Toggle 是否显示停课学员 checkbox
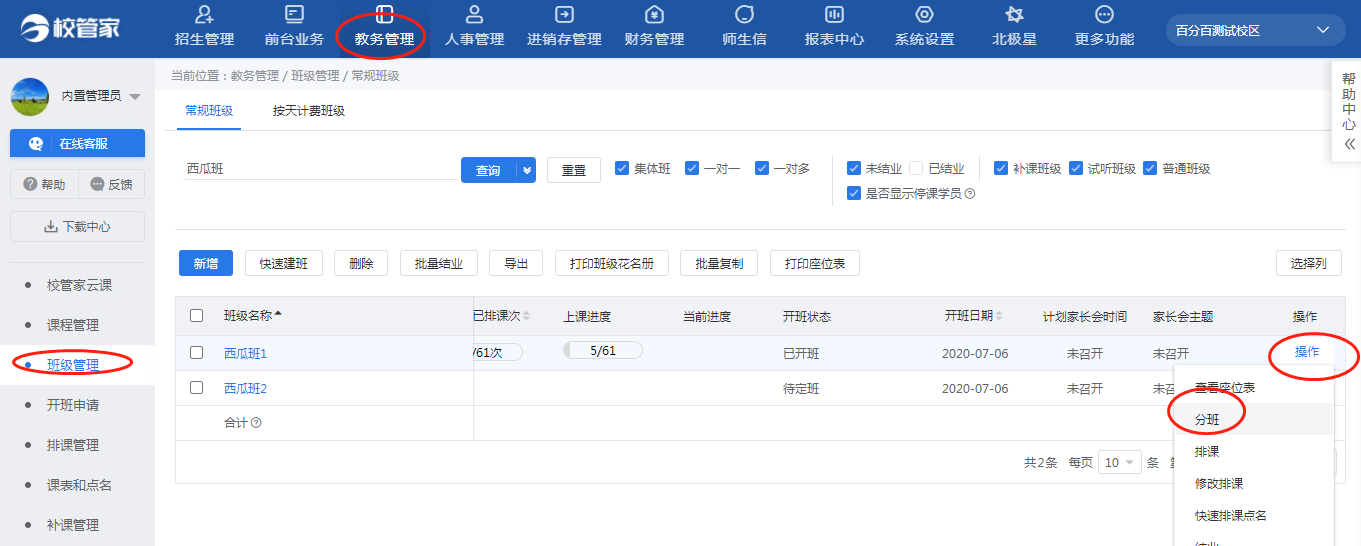Image resolution: width=1361 pixels, height=546 pixels. pyautogui.click(x=854, y=193)
